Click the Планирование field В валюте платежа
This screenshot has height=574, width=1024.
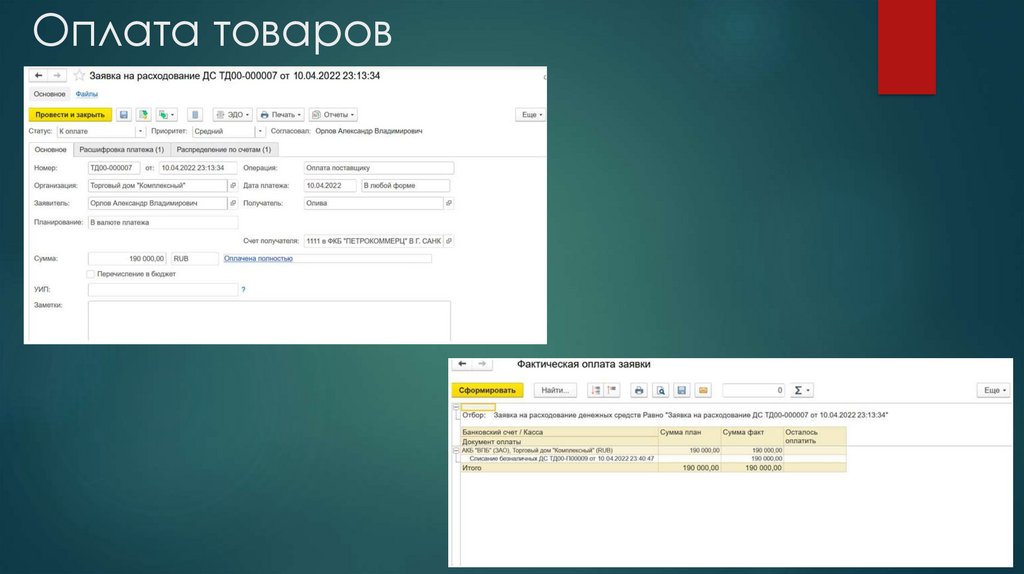(163, 223)
